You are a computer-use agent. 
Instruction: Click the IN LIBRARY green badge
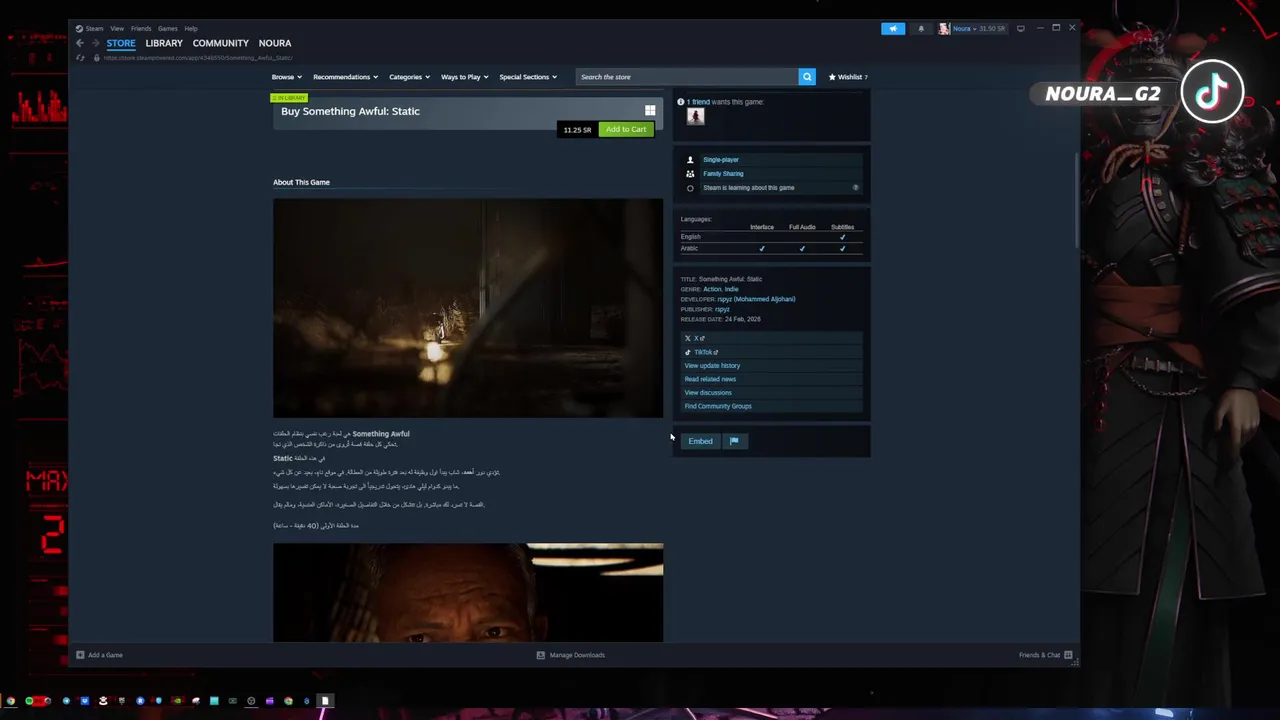point(289,98)
